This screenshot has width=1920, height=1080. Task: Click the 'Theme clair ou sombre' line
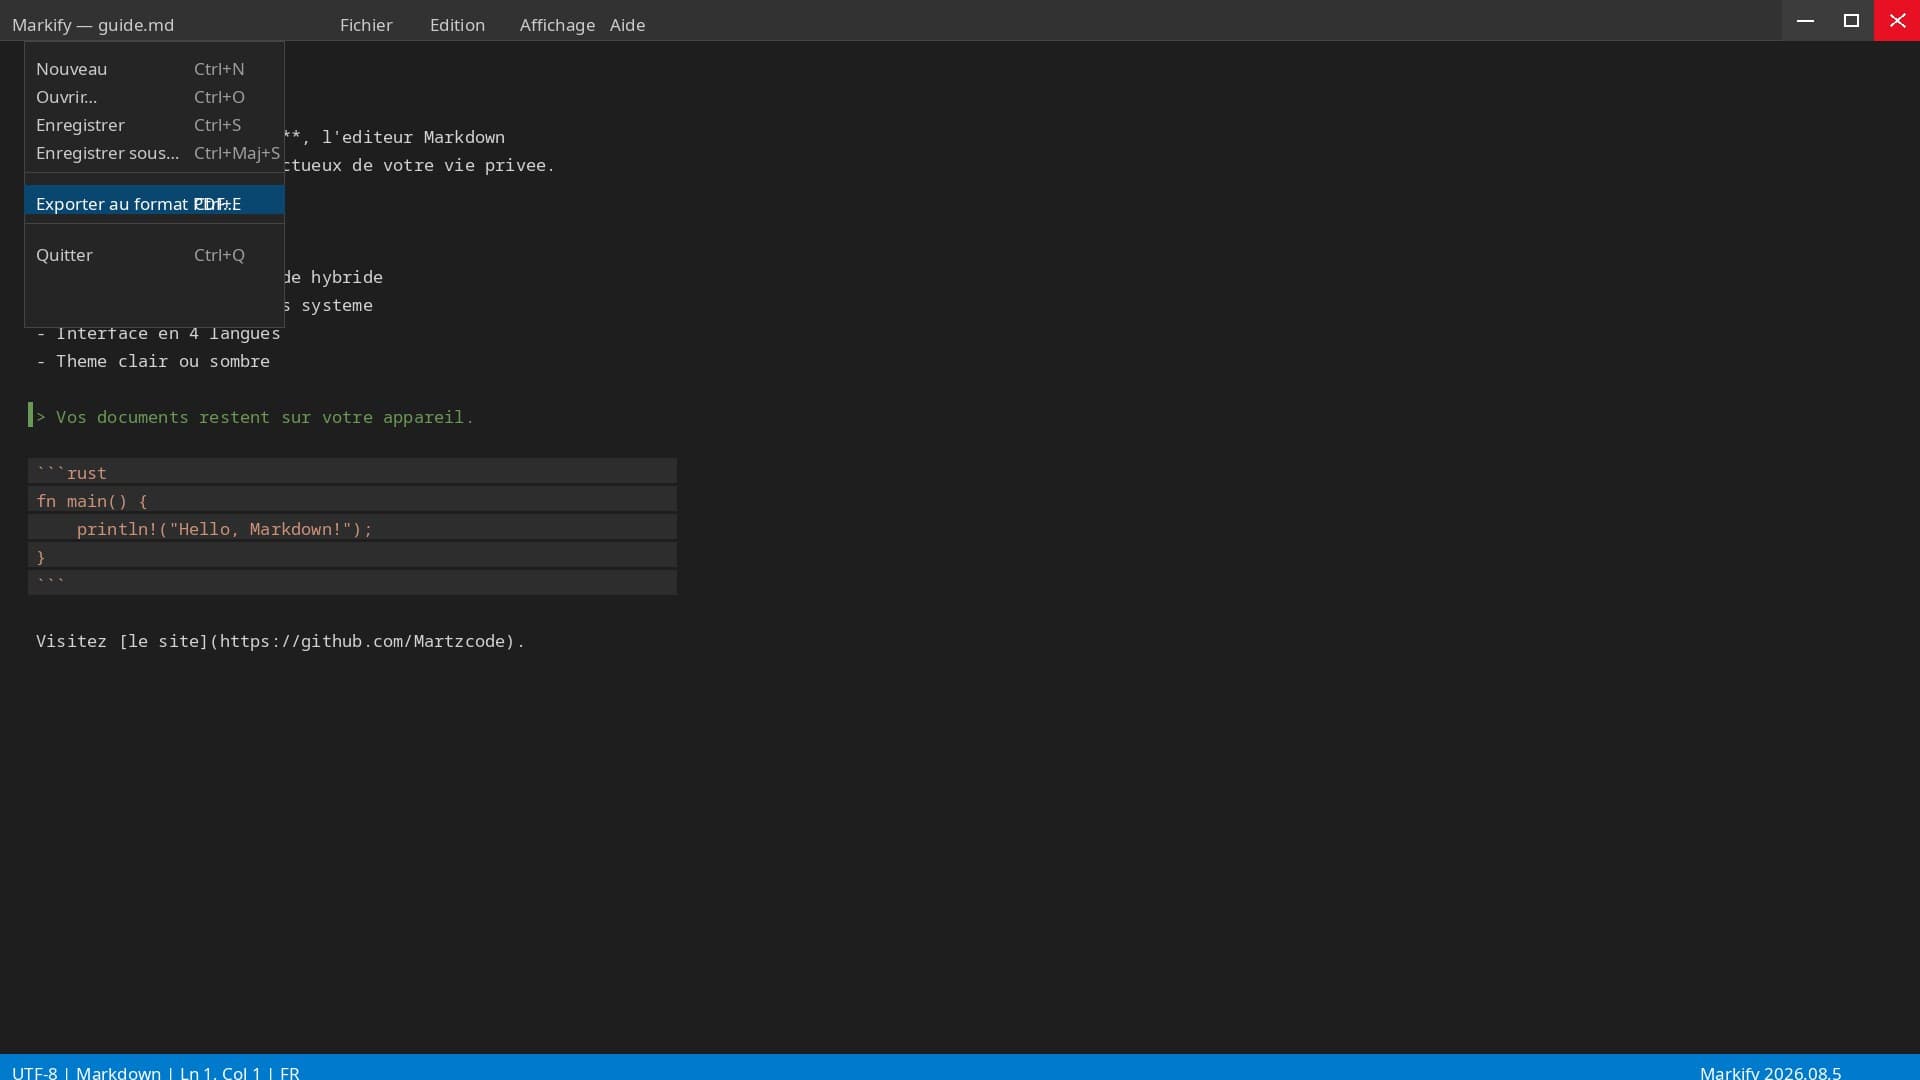153,361
